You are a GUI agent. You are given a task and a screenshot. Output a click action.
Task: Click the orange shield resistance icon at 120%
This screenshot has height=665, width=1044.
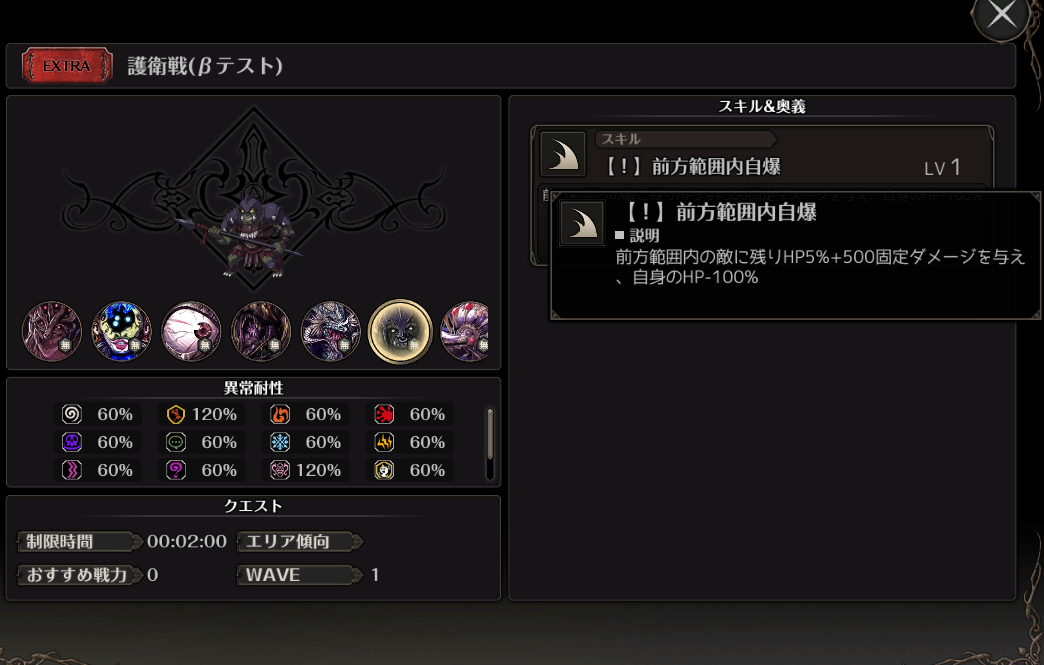(176, 414)
